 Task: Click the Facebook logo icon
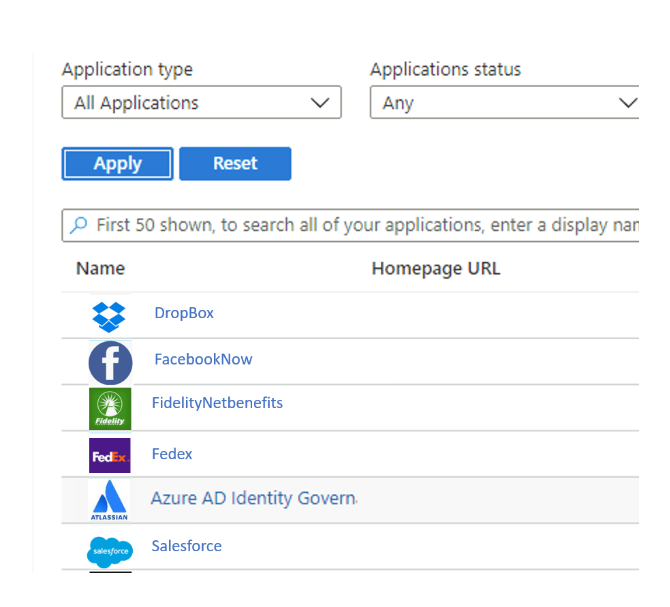coord(110,363)
